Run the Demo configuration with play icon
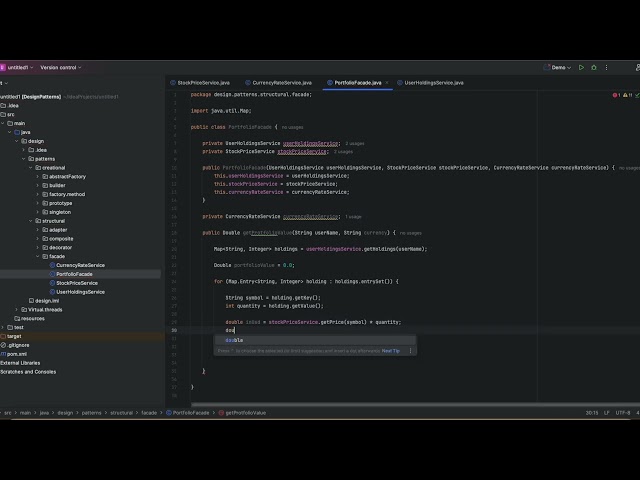The image size is (640, 480). click(x=582, y=68)
